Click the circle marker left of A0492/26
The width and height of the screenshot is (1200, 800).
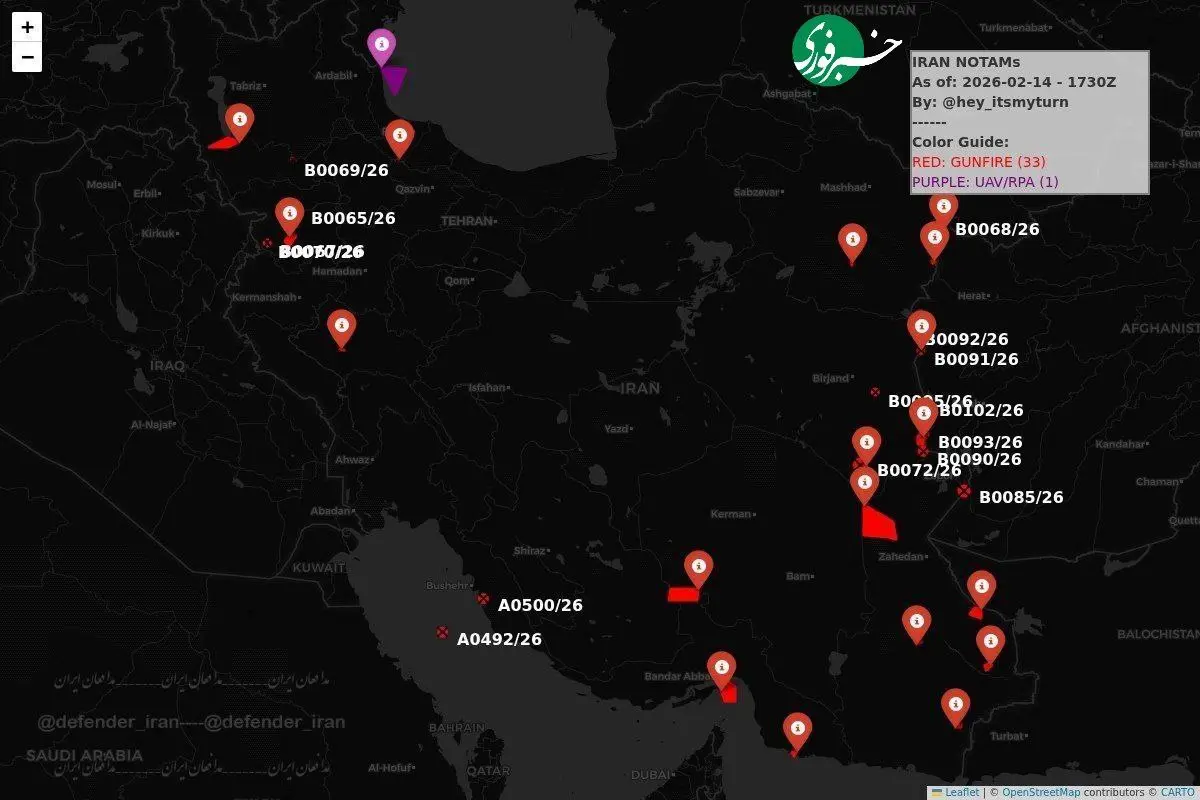coord(442,632)
